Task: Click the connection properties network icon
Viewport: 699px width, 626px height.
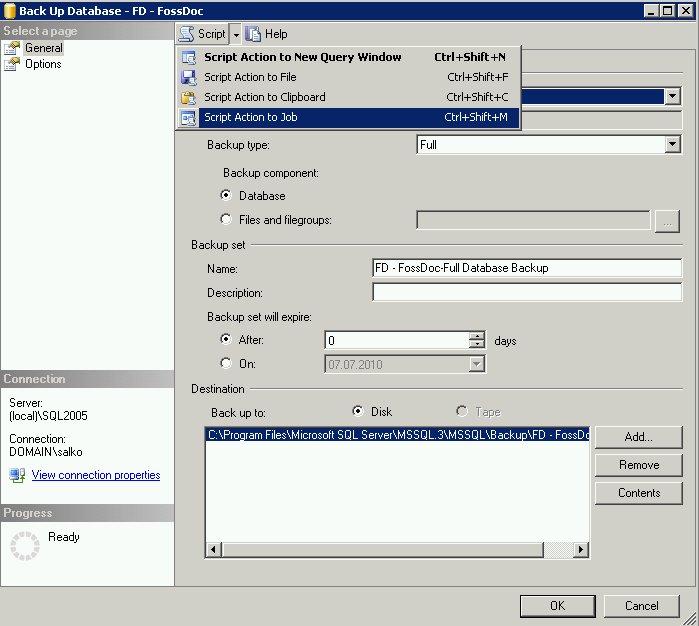Action: click(x=17, y=475)
